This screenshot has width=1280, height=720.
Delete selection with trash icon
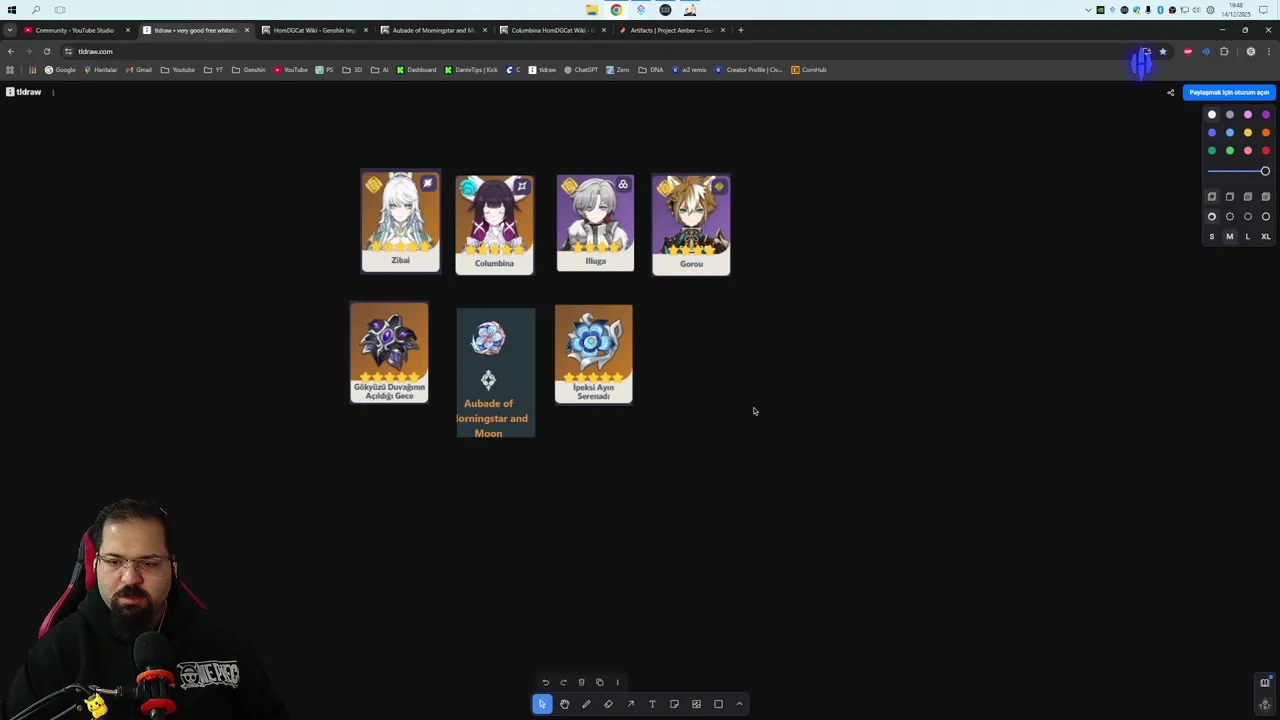point(581,682)
